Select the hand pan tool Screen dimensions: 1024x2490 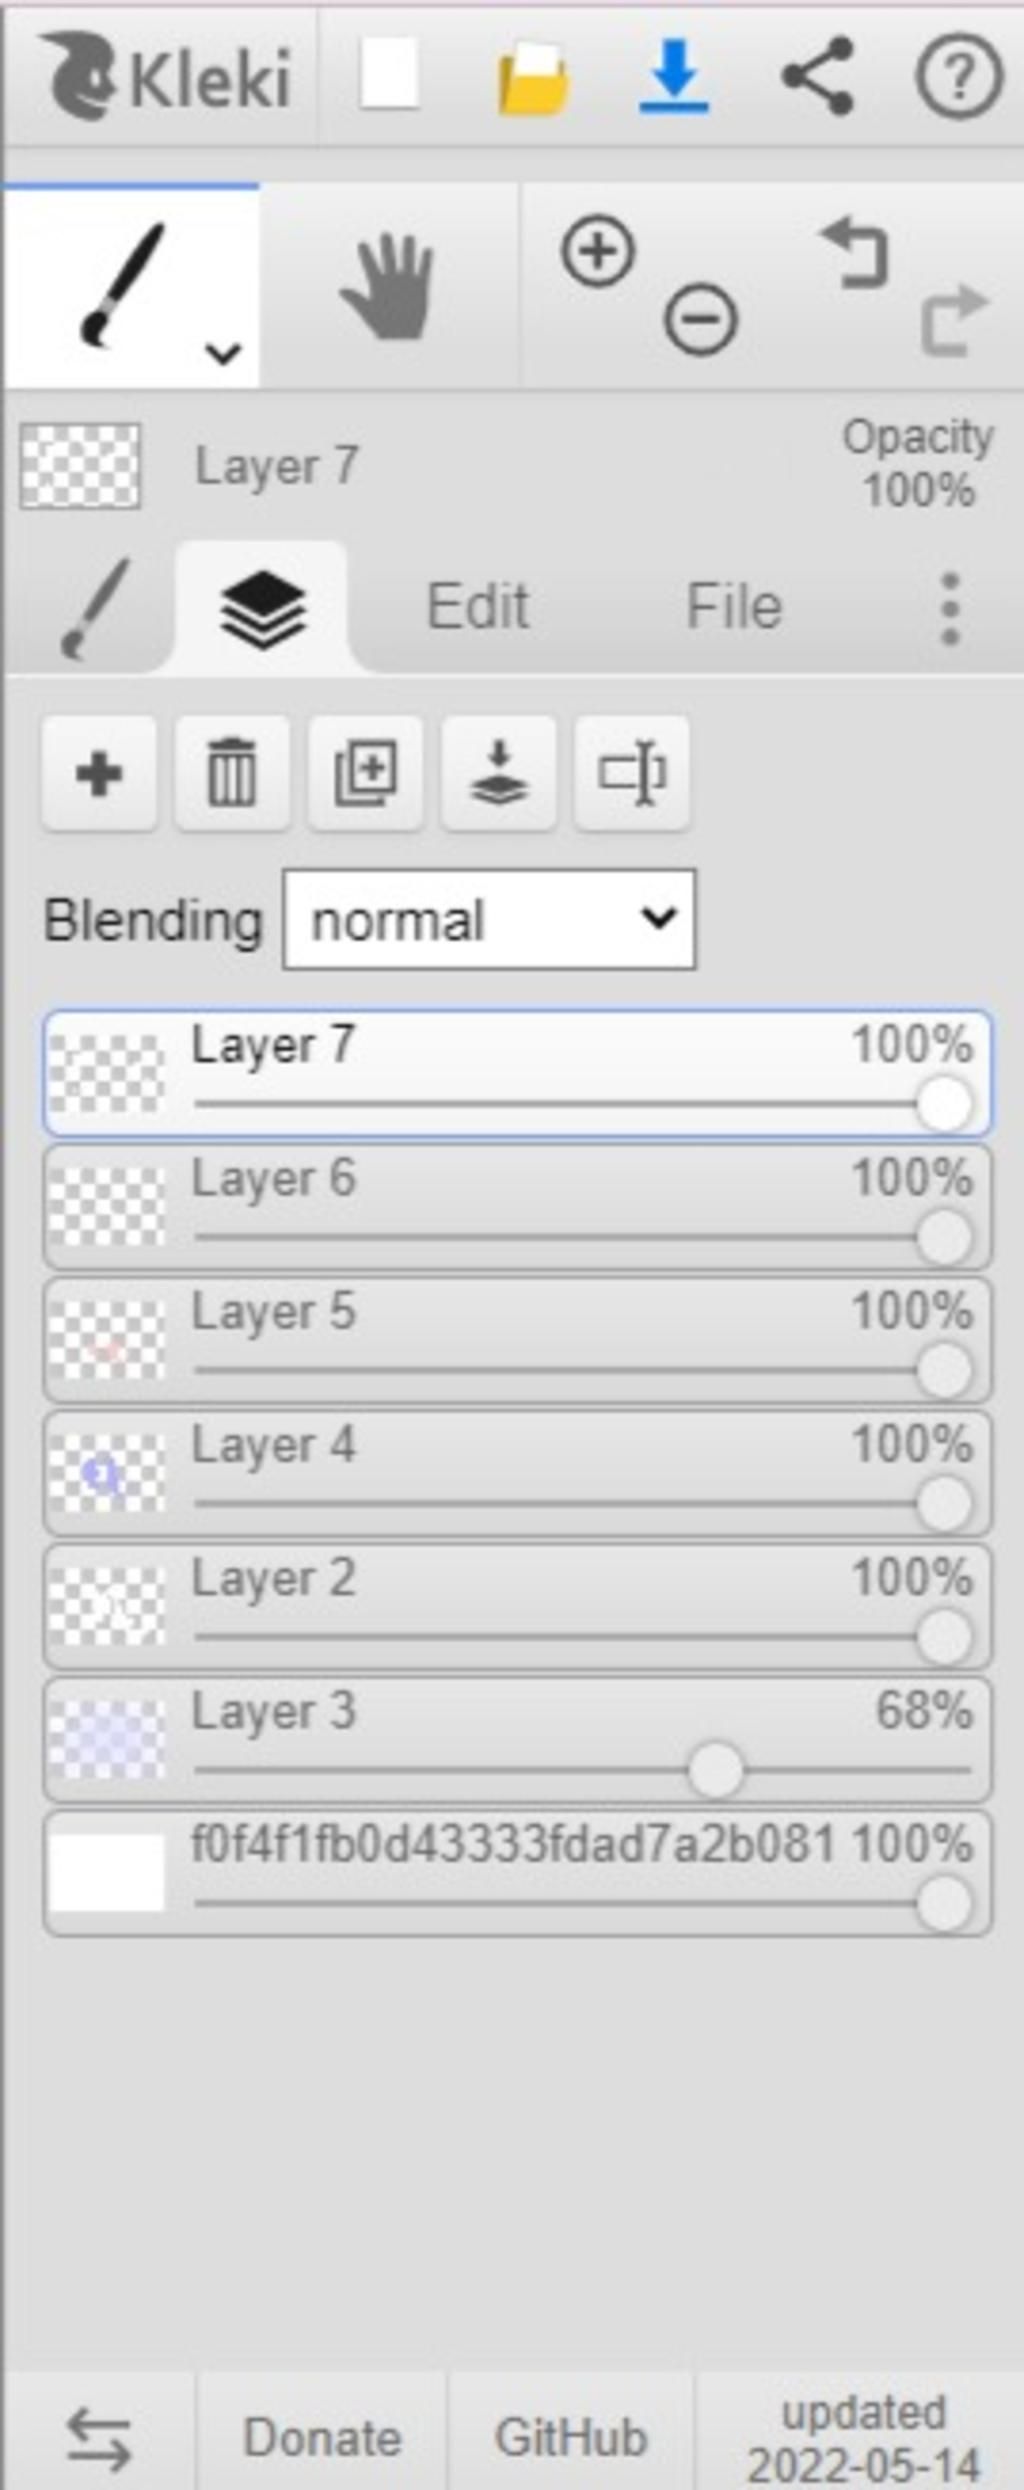(389, 287)
